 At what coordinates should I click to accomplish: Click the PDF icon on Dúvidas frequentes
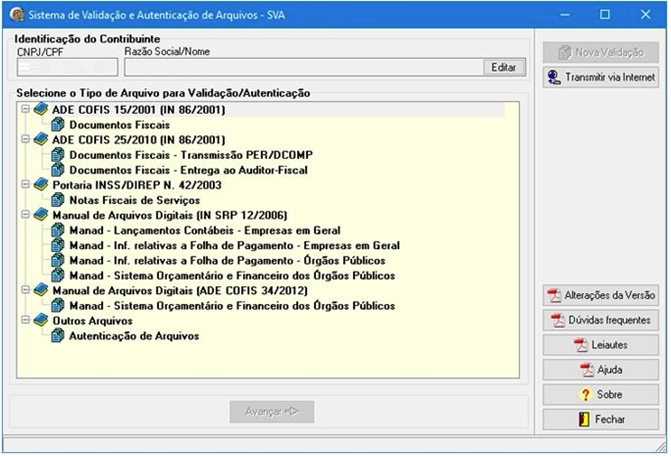click(x=558, y=320)
